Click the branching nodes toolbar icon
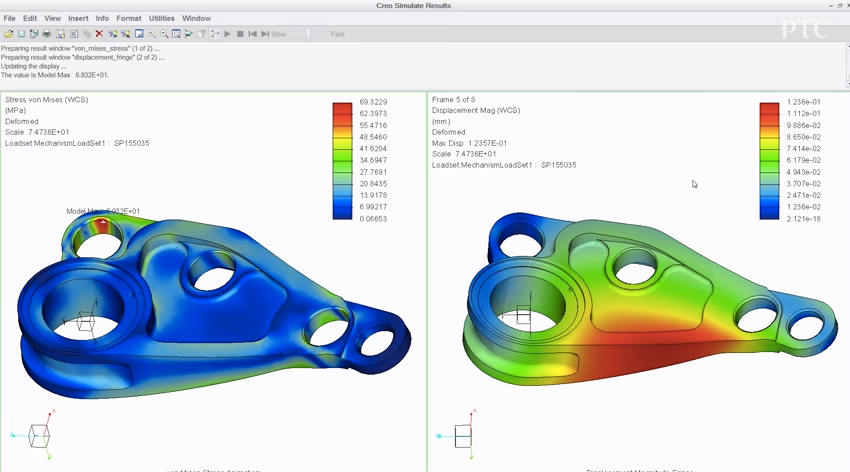This screenshot has width=850, height=472. click(215, 34)
